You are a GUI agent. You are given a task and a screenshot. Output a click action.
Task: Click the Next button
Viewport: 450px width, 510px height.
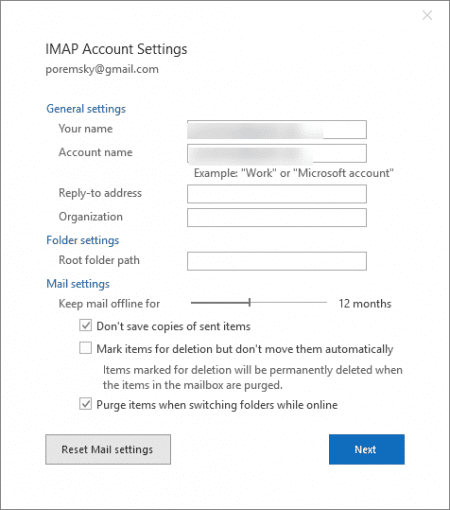(x=367, y=449)
